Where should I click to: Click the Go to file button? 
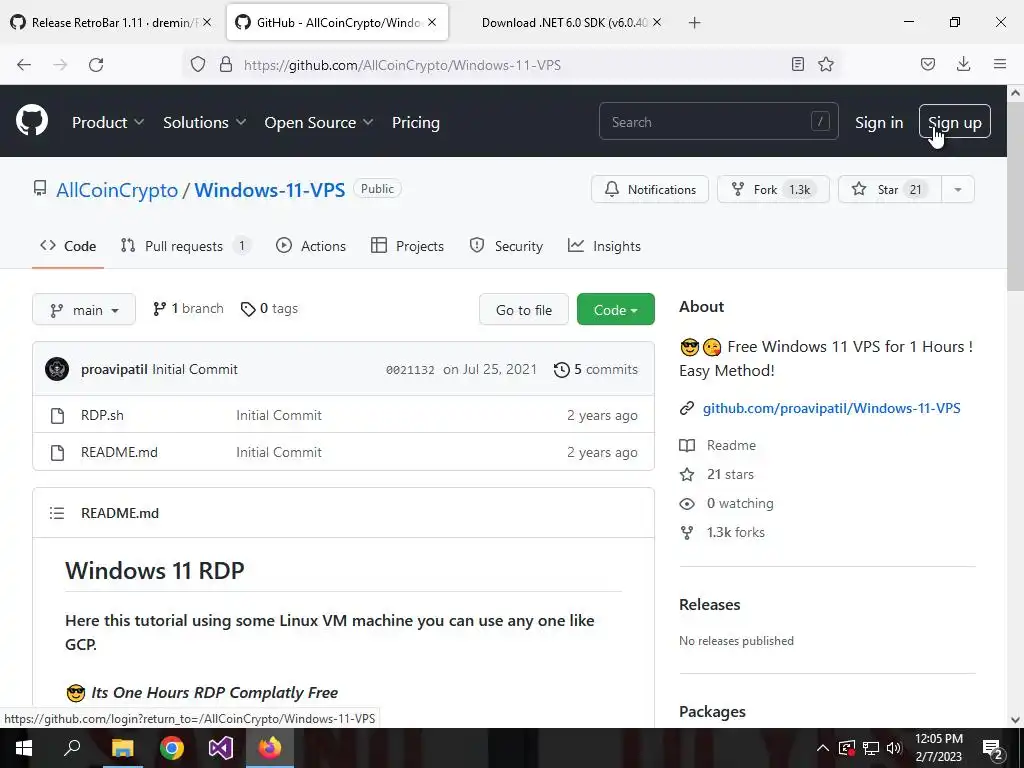[x=524, y=310]
